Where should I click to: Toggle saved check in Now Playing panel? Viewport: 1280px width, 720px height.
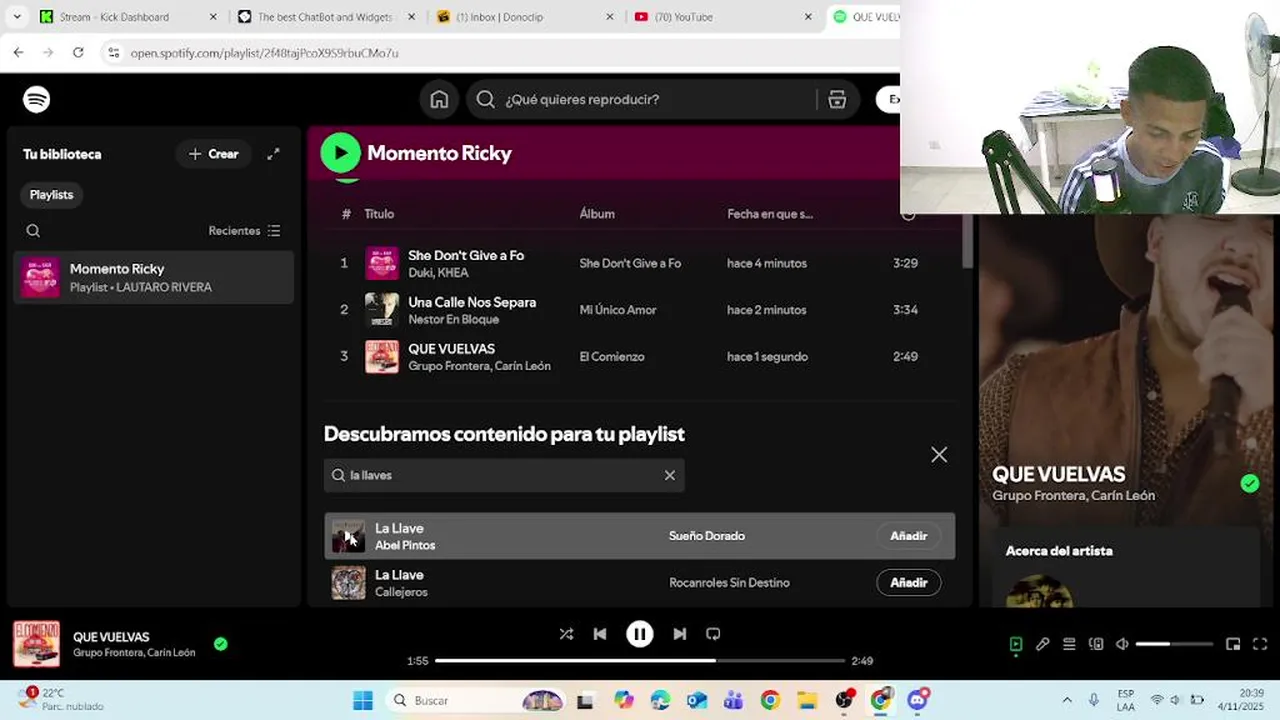[x=1250, y=484]
